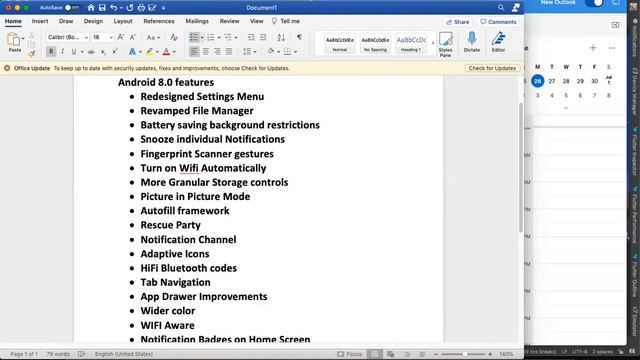This screenshot has height=360, width=640.
Task: Click the Tell me search box
Action: 286,21
